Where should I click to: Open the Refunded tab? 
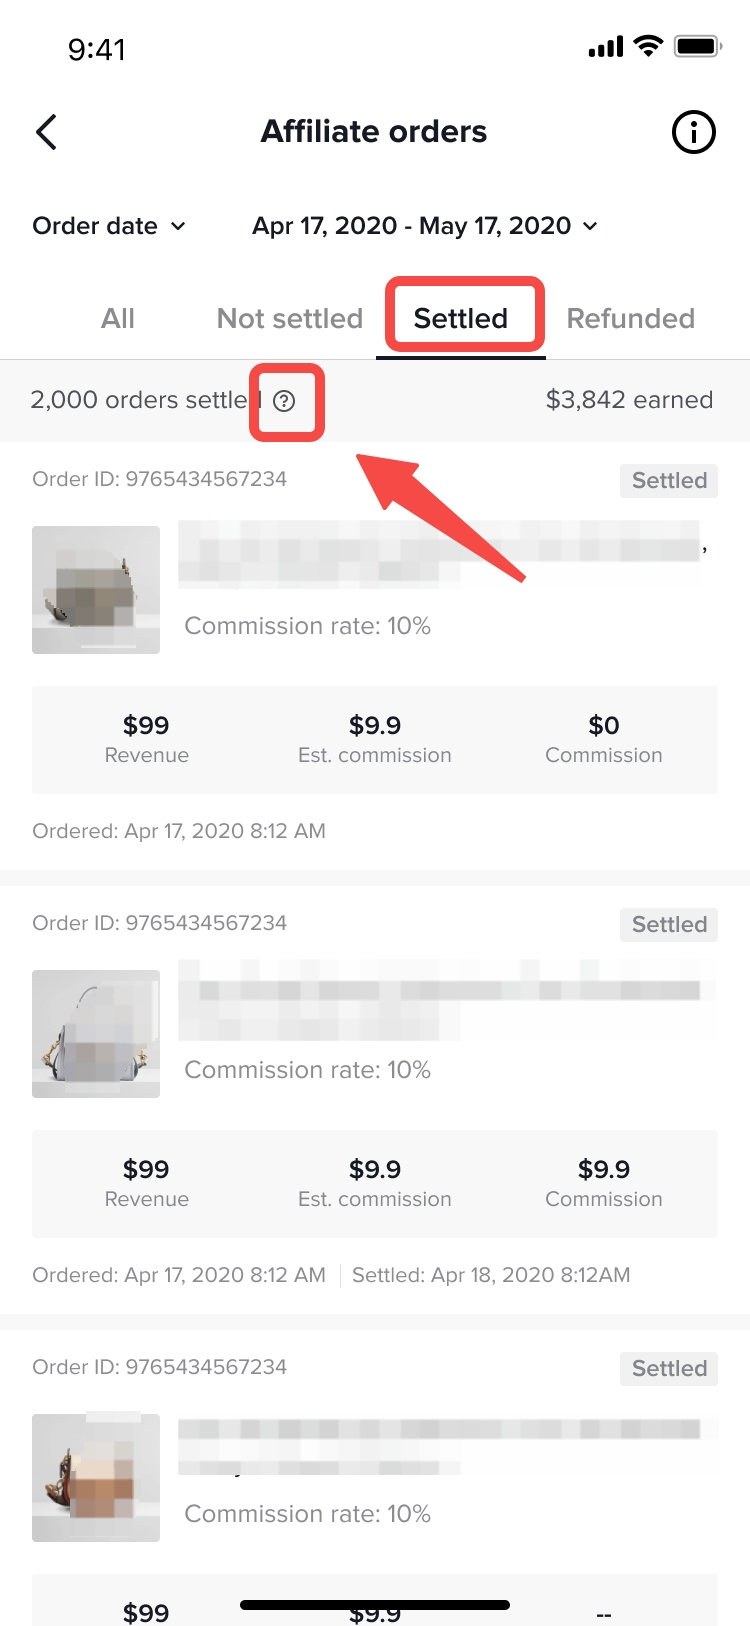pos(630,318)
